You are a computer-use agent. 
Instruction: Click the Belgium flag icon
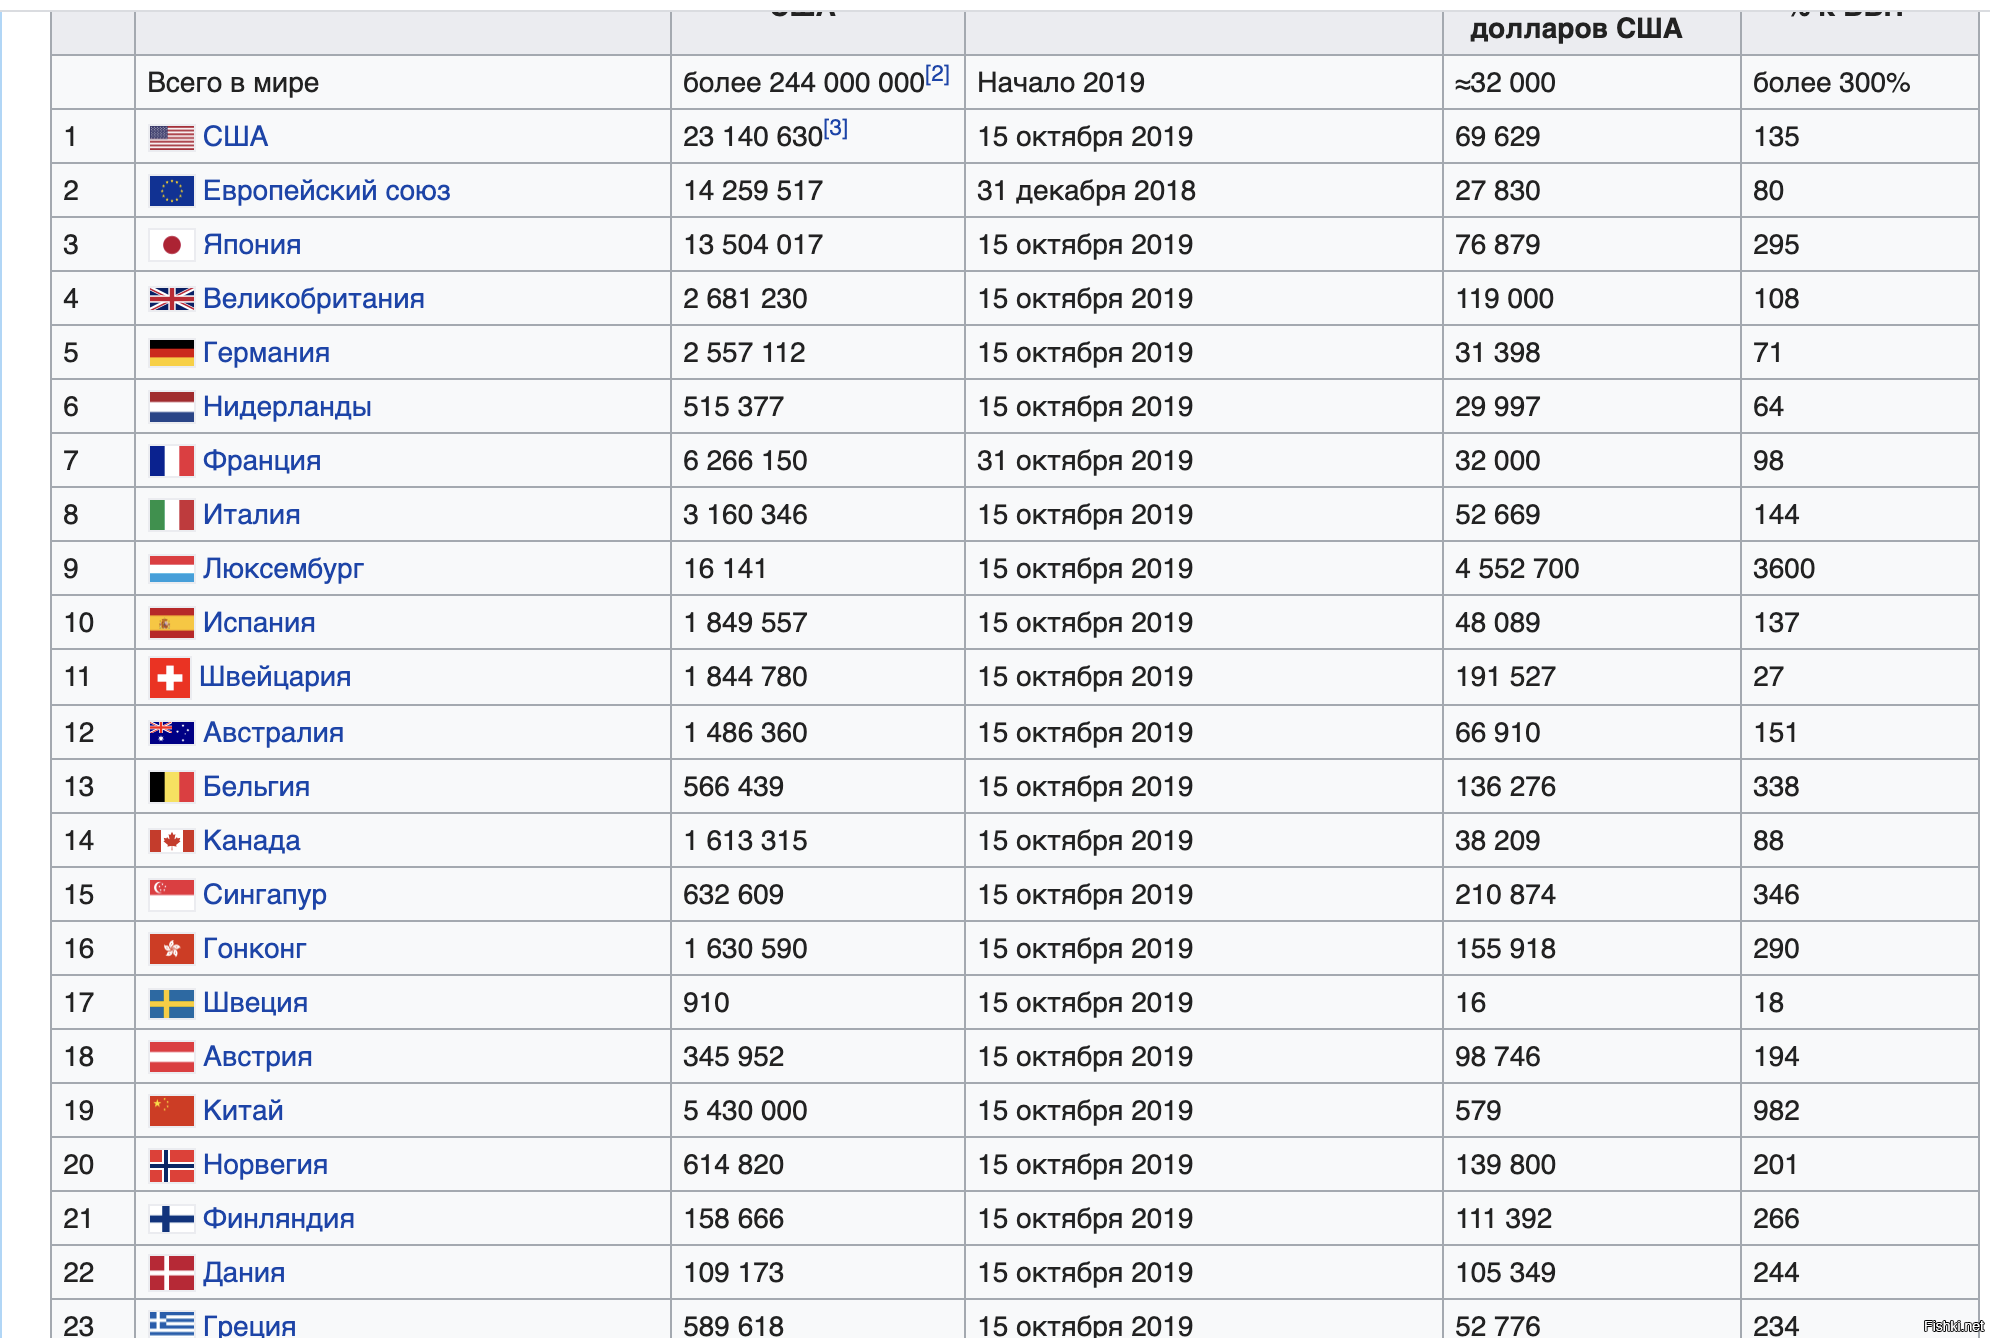coord(171,787)
